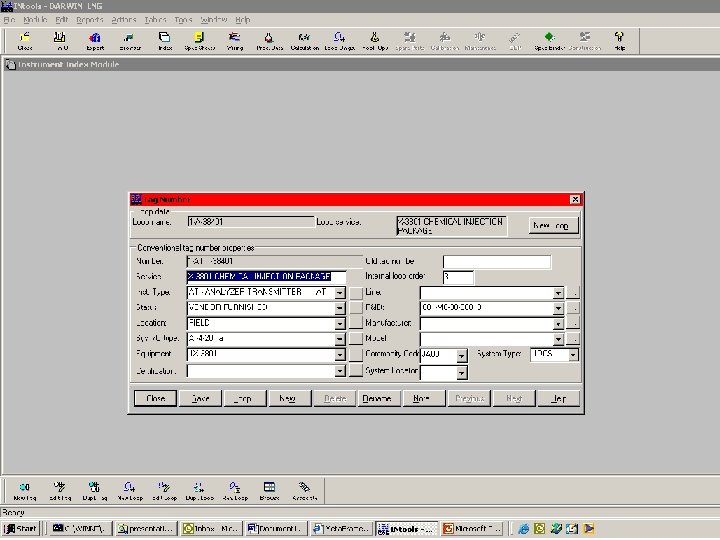Screen dimensions: 720x540
Task: Click the Save button in dialog
Action: (200, 398)
